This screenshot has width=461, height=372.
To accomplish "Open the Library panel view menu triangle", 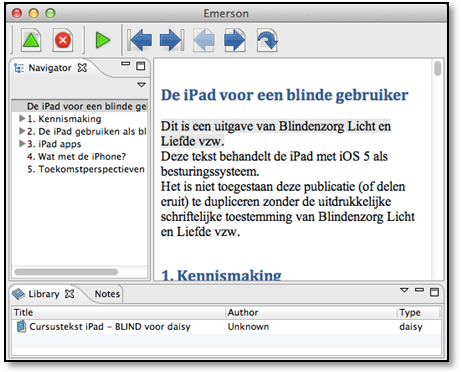I will coord(404,290).
